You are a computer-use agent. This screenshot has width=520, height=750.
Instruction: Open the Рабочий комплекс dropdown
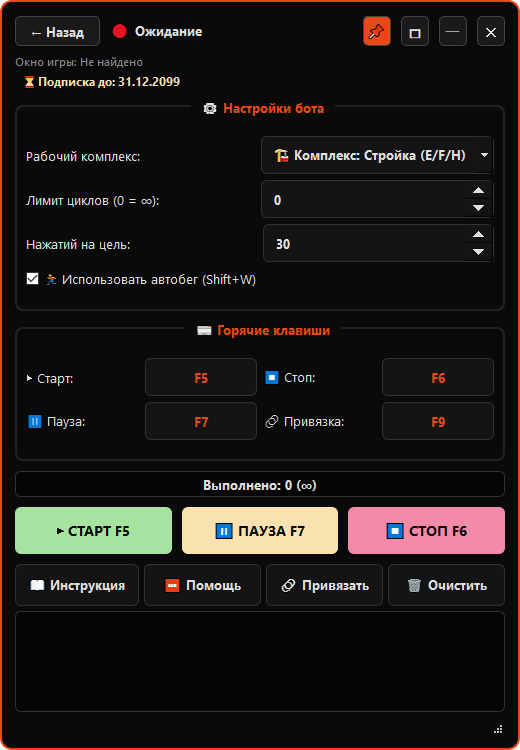377,155
